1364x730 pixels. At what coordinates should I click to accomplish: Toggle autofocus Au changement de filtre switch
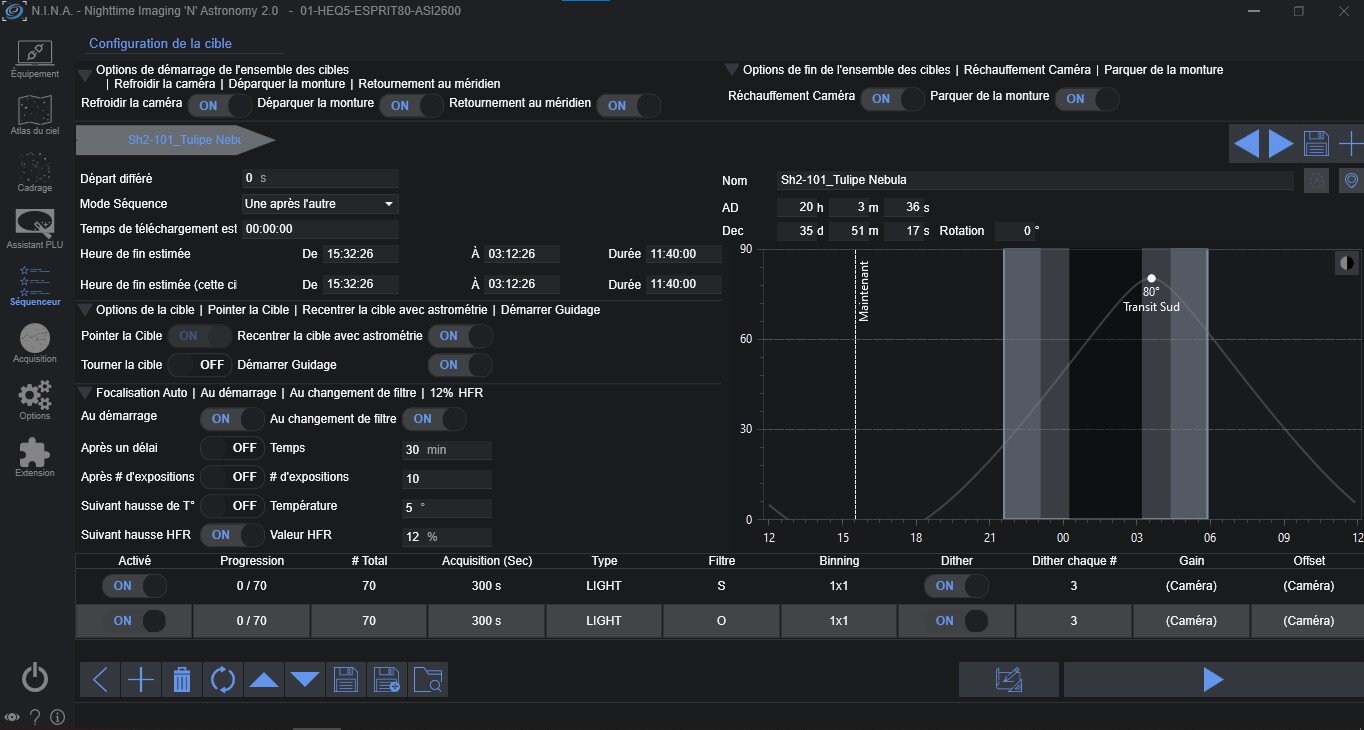point(434,419)
